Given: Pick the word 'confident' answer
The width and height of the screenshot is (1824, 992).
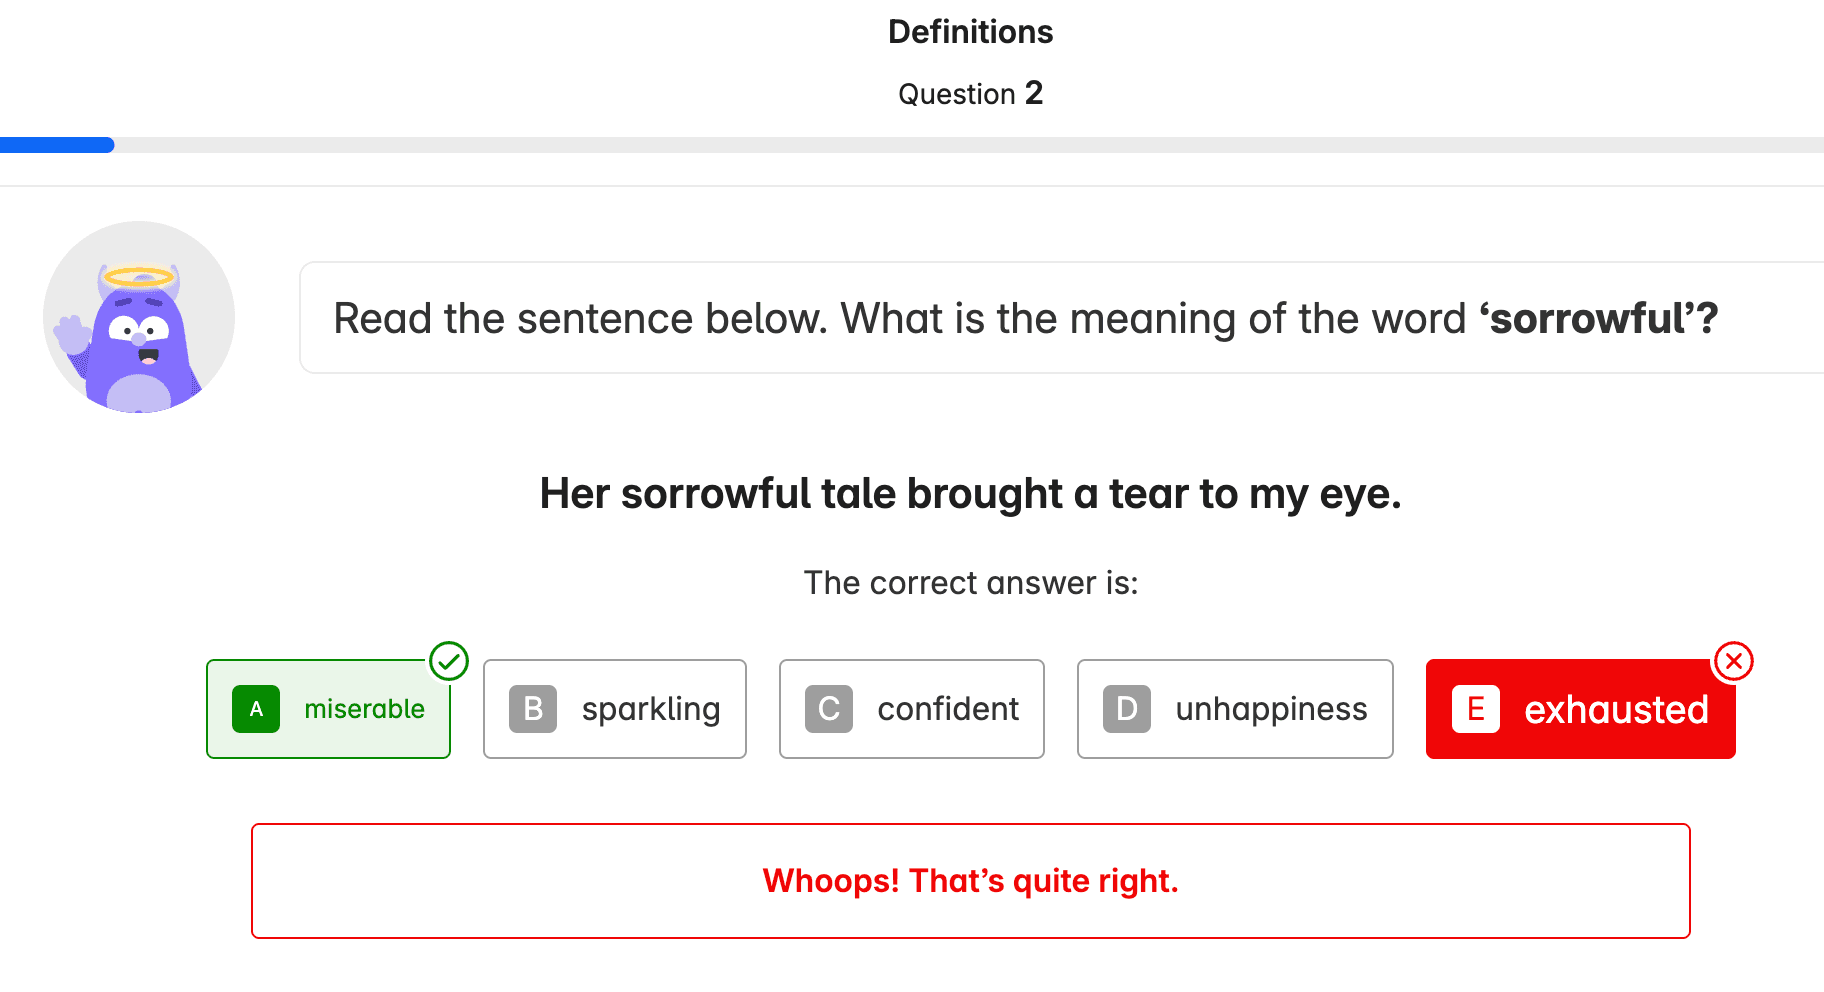Looking at the screenshot, I should click(x=948, y=709).
